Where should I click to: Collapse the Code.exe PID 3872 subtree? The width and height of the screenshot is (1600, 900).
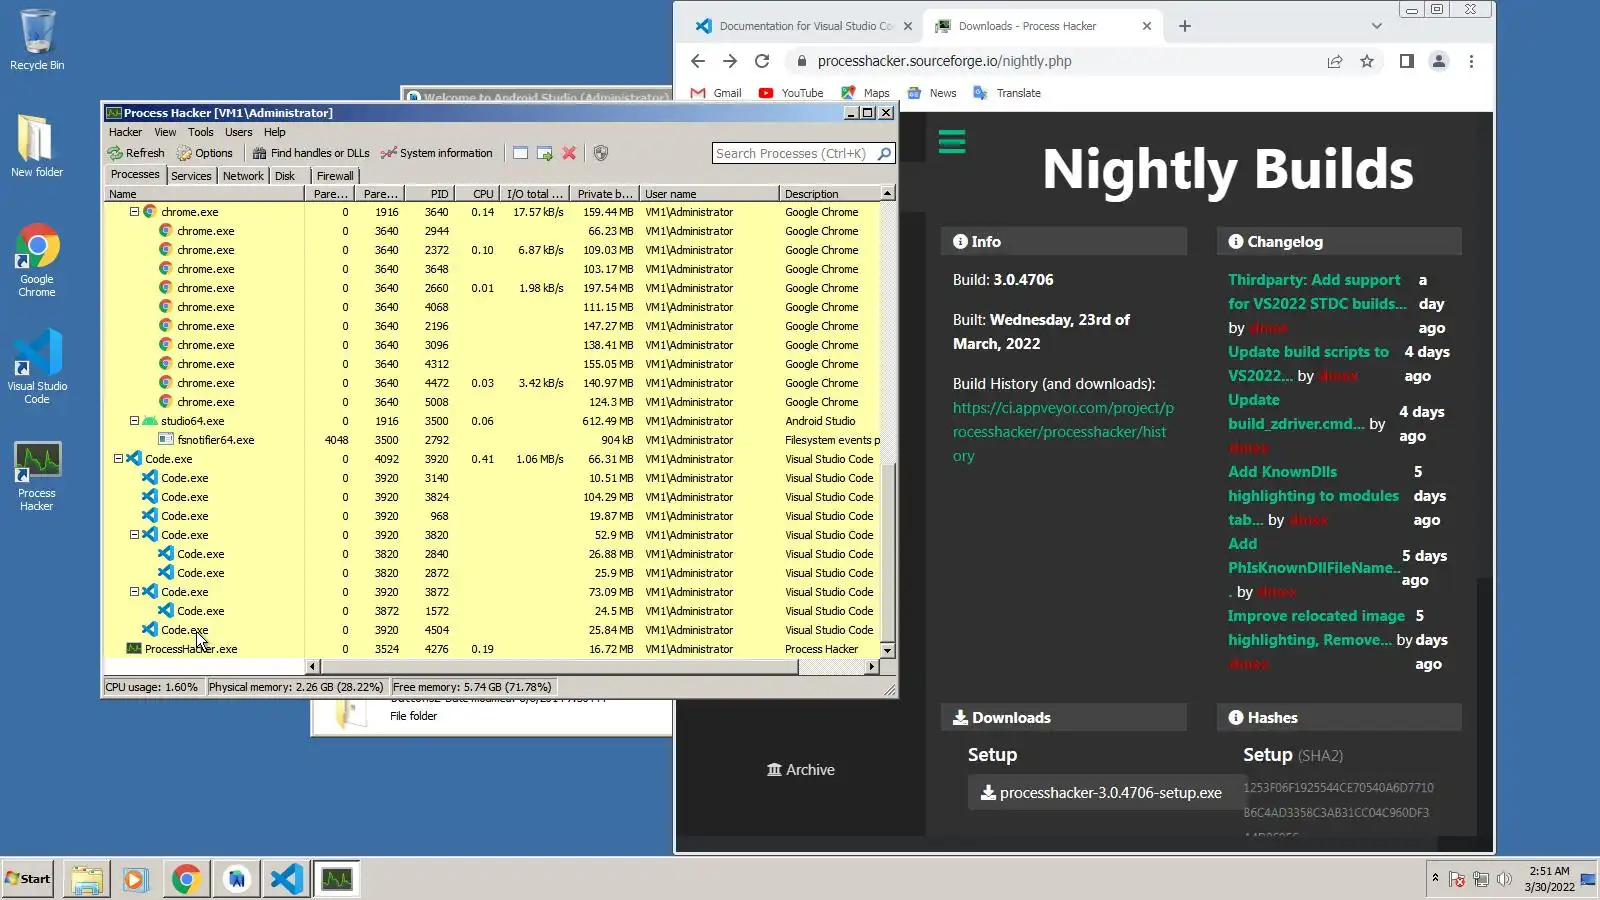pos(134,592)
